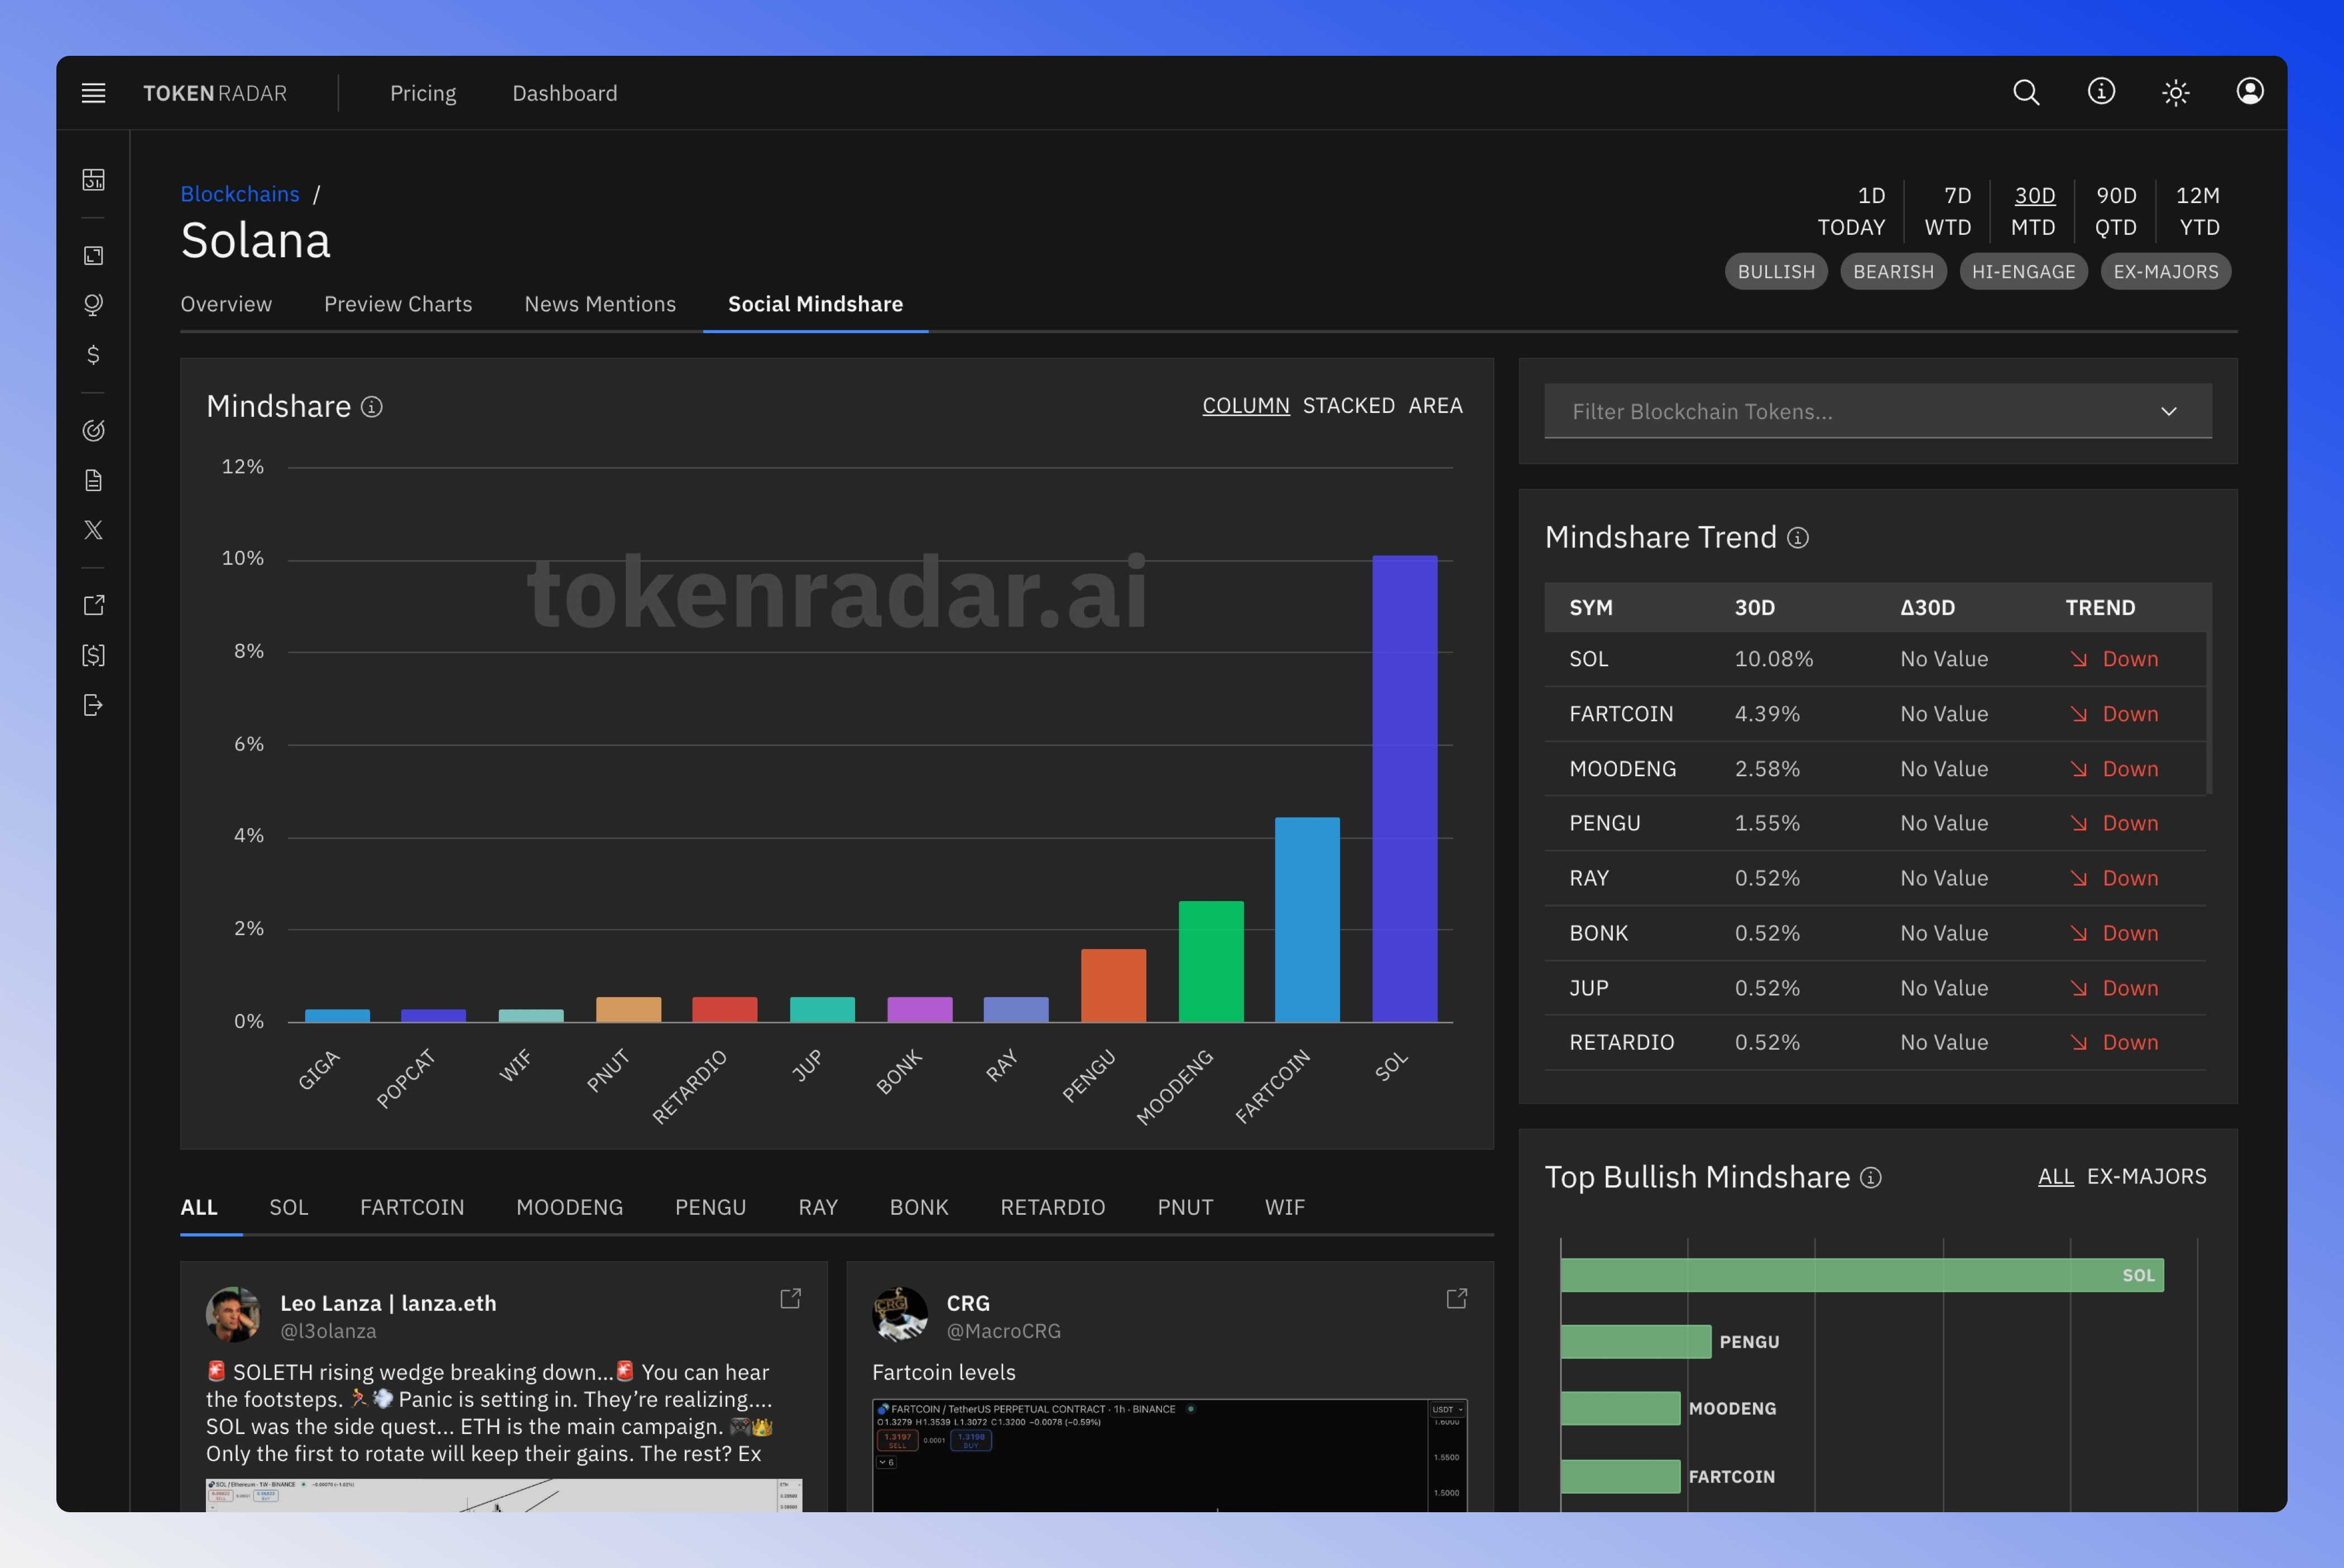
Task: Select the ALL posts tab
Action: [199, 1207]
